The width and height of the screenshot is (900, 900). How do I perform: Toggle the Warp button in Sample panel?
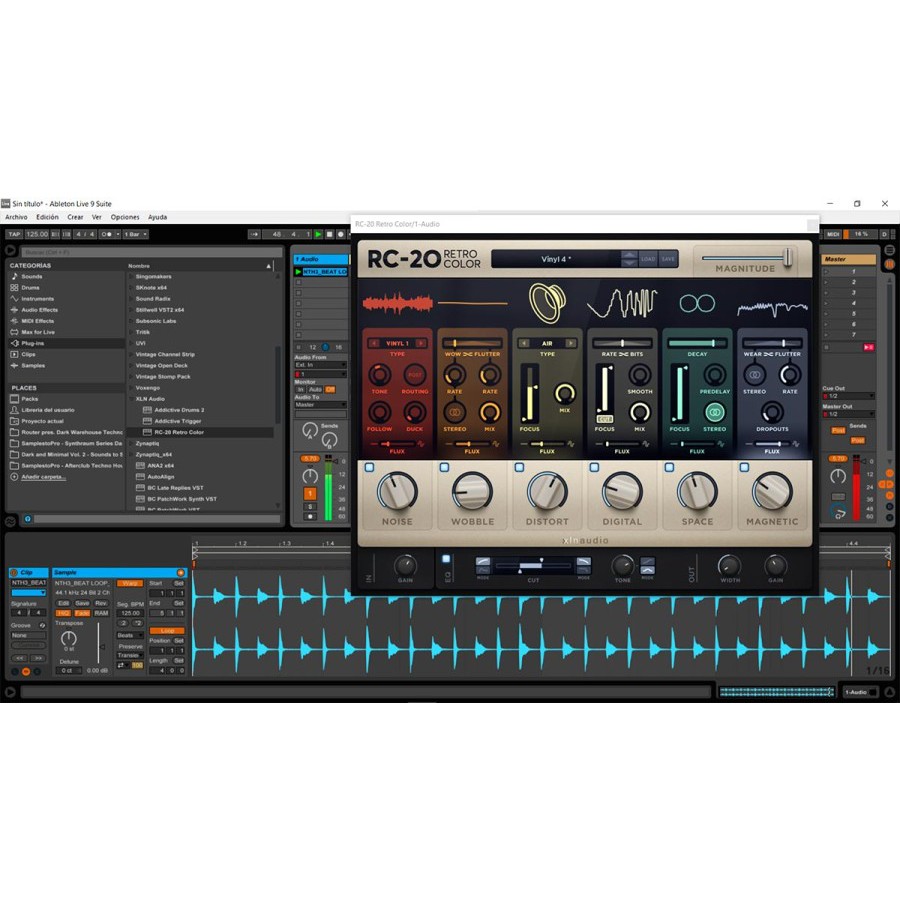(128, 583)
